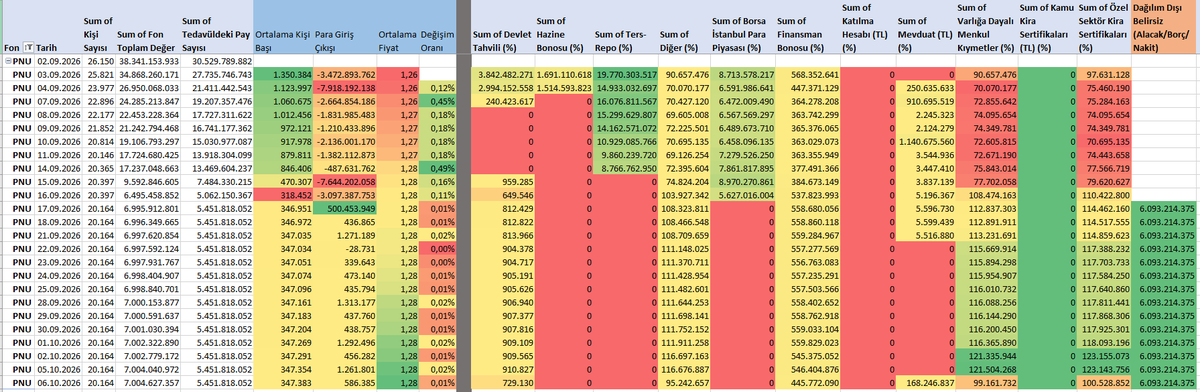Select the Para Giriş Çıkışı value -7.644.202.058
Image resolution: width=1200 pixels, height=392 pixels.
344,183
